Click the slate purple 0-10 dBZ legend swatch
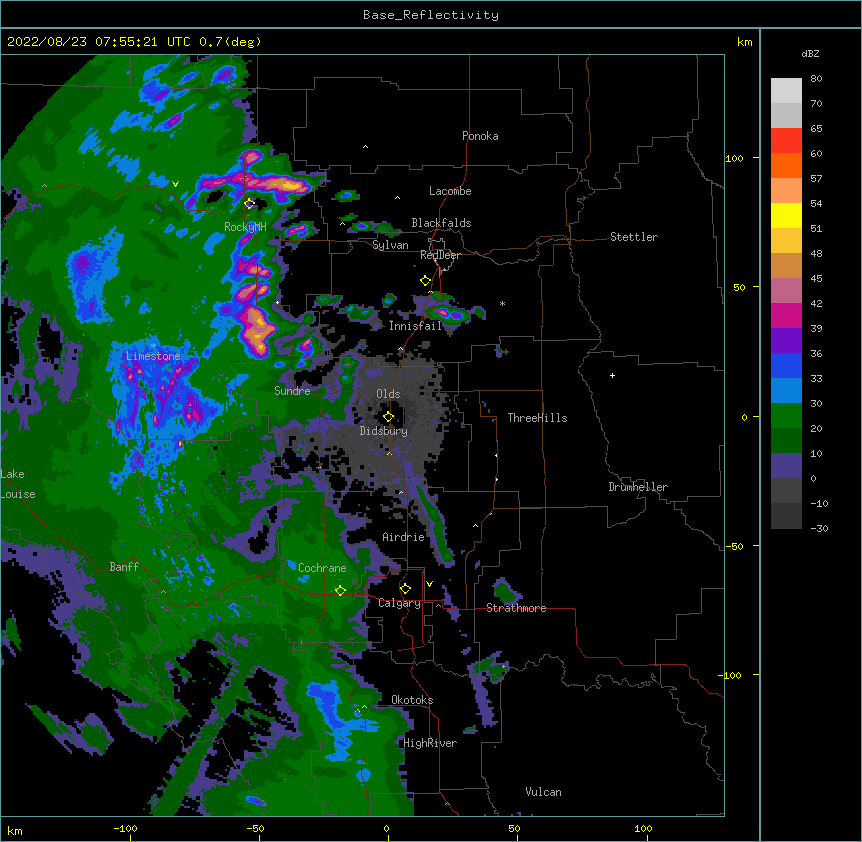 pyautogui.click(x=786, y=466)
